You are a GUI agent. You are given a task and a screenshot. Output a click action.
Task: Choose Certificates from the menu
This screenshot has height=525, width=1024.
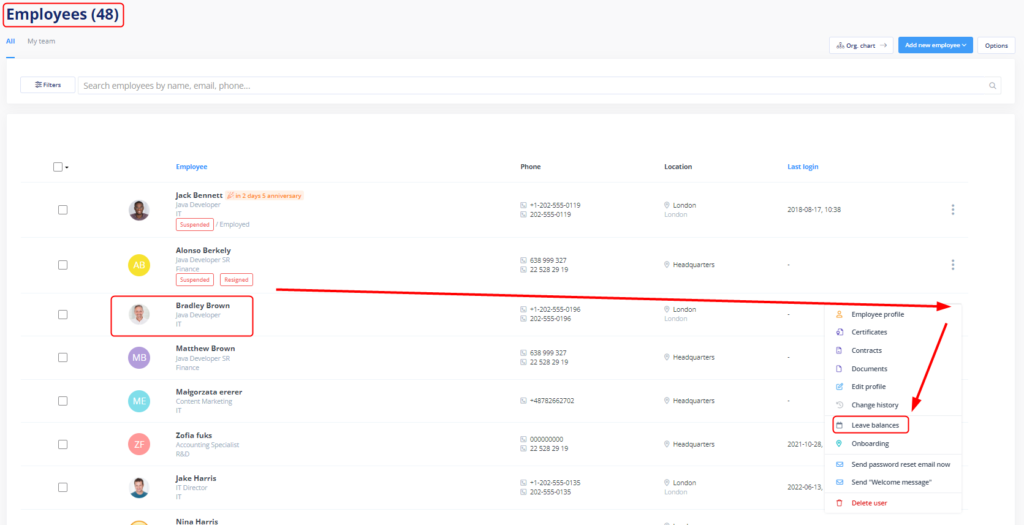[x=869, y=332]
